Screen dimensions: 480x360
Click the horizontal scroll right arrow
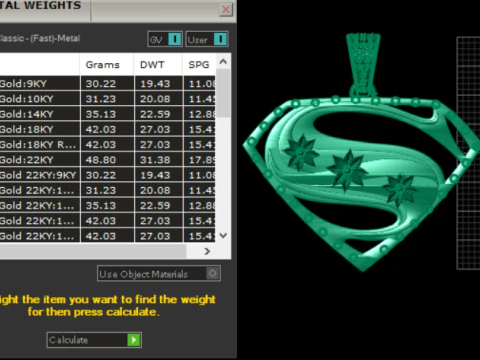point(207,251)
